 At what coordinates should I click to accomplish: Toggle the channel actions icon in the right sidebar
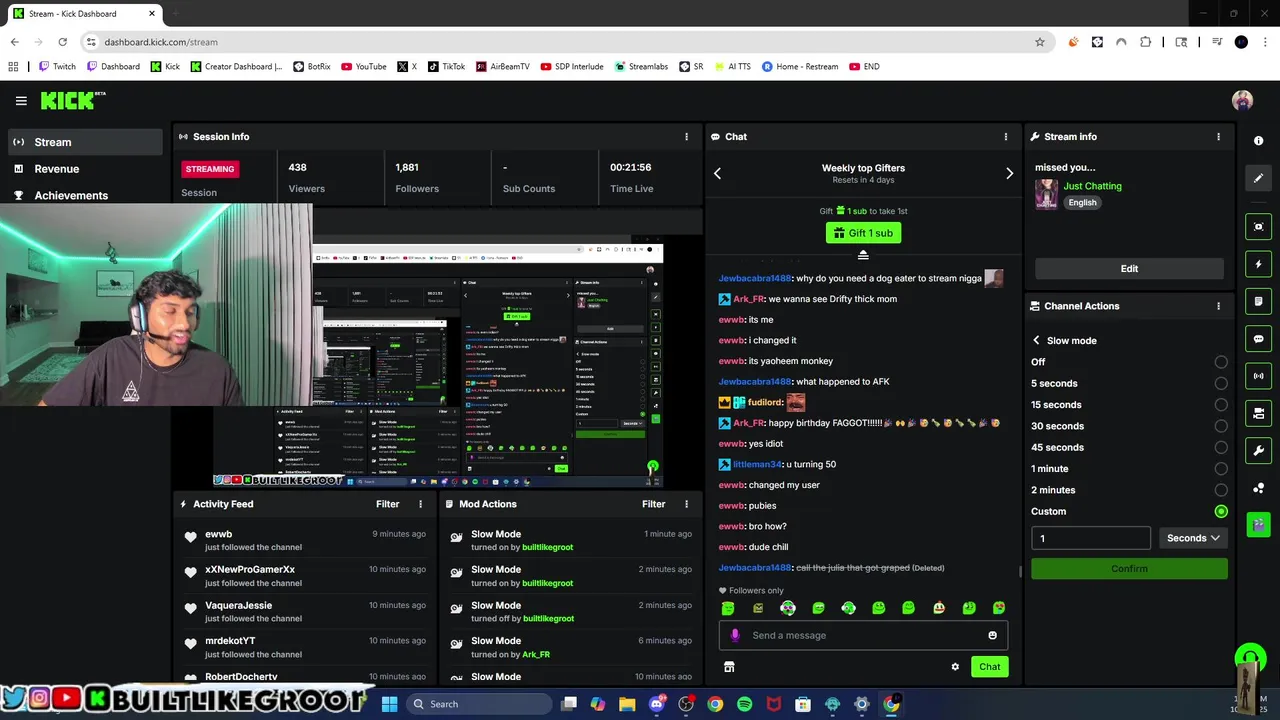[x=1258, y=413]
